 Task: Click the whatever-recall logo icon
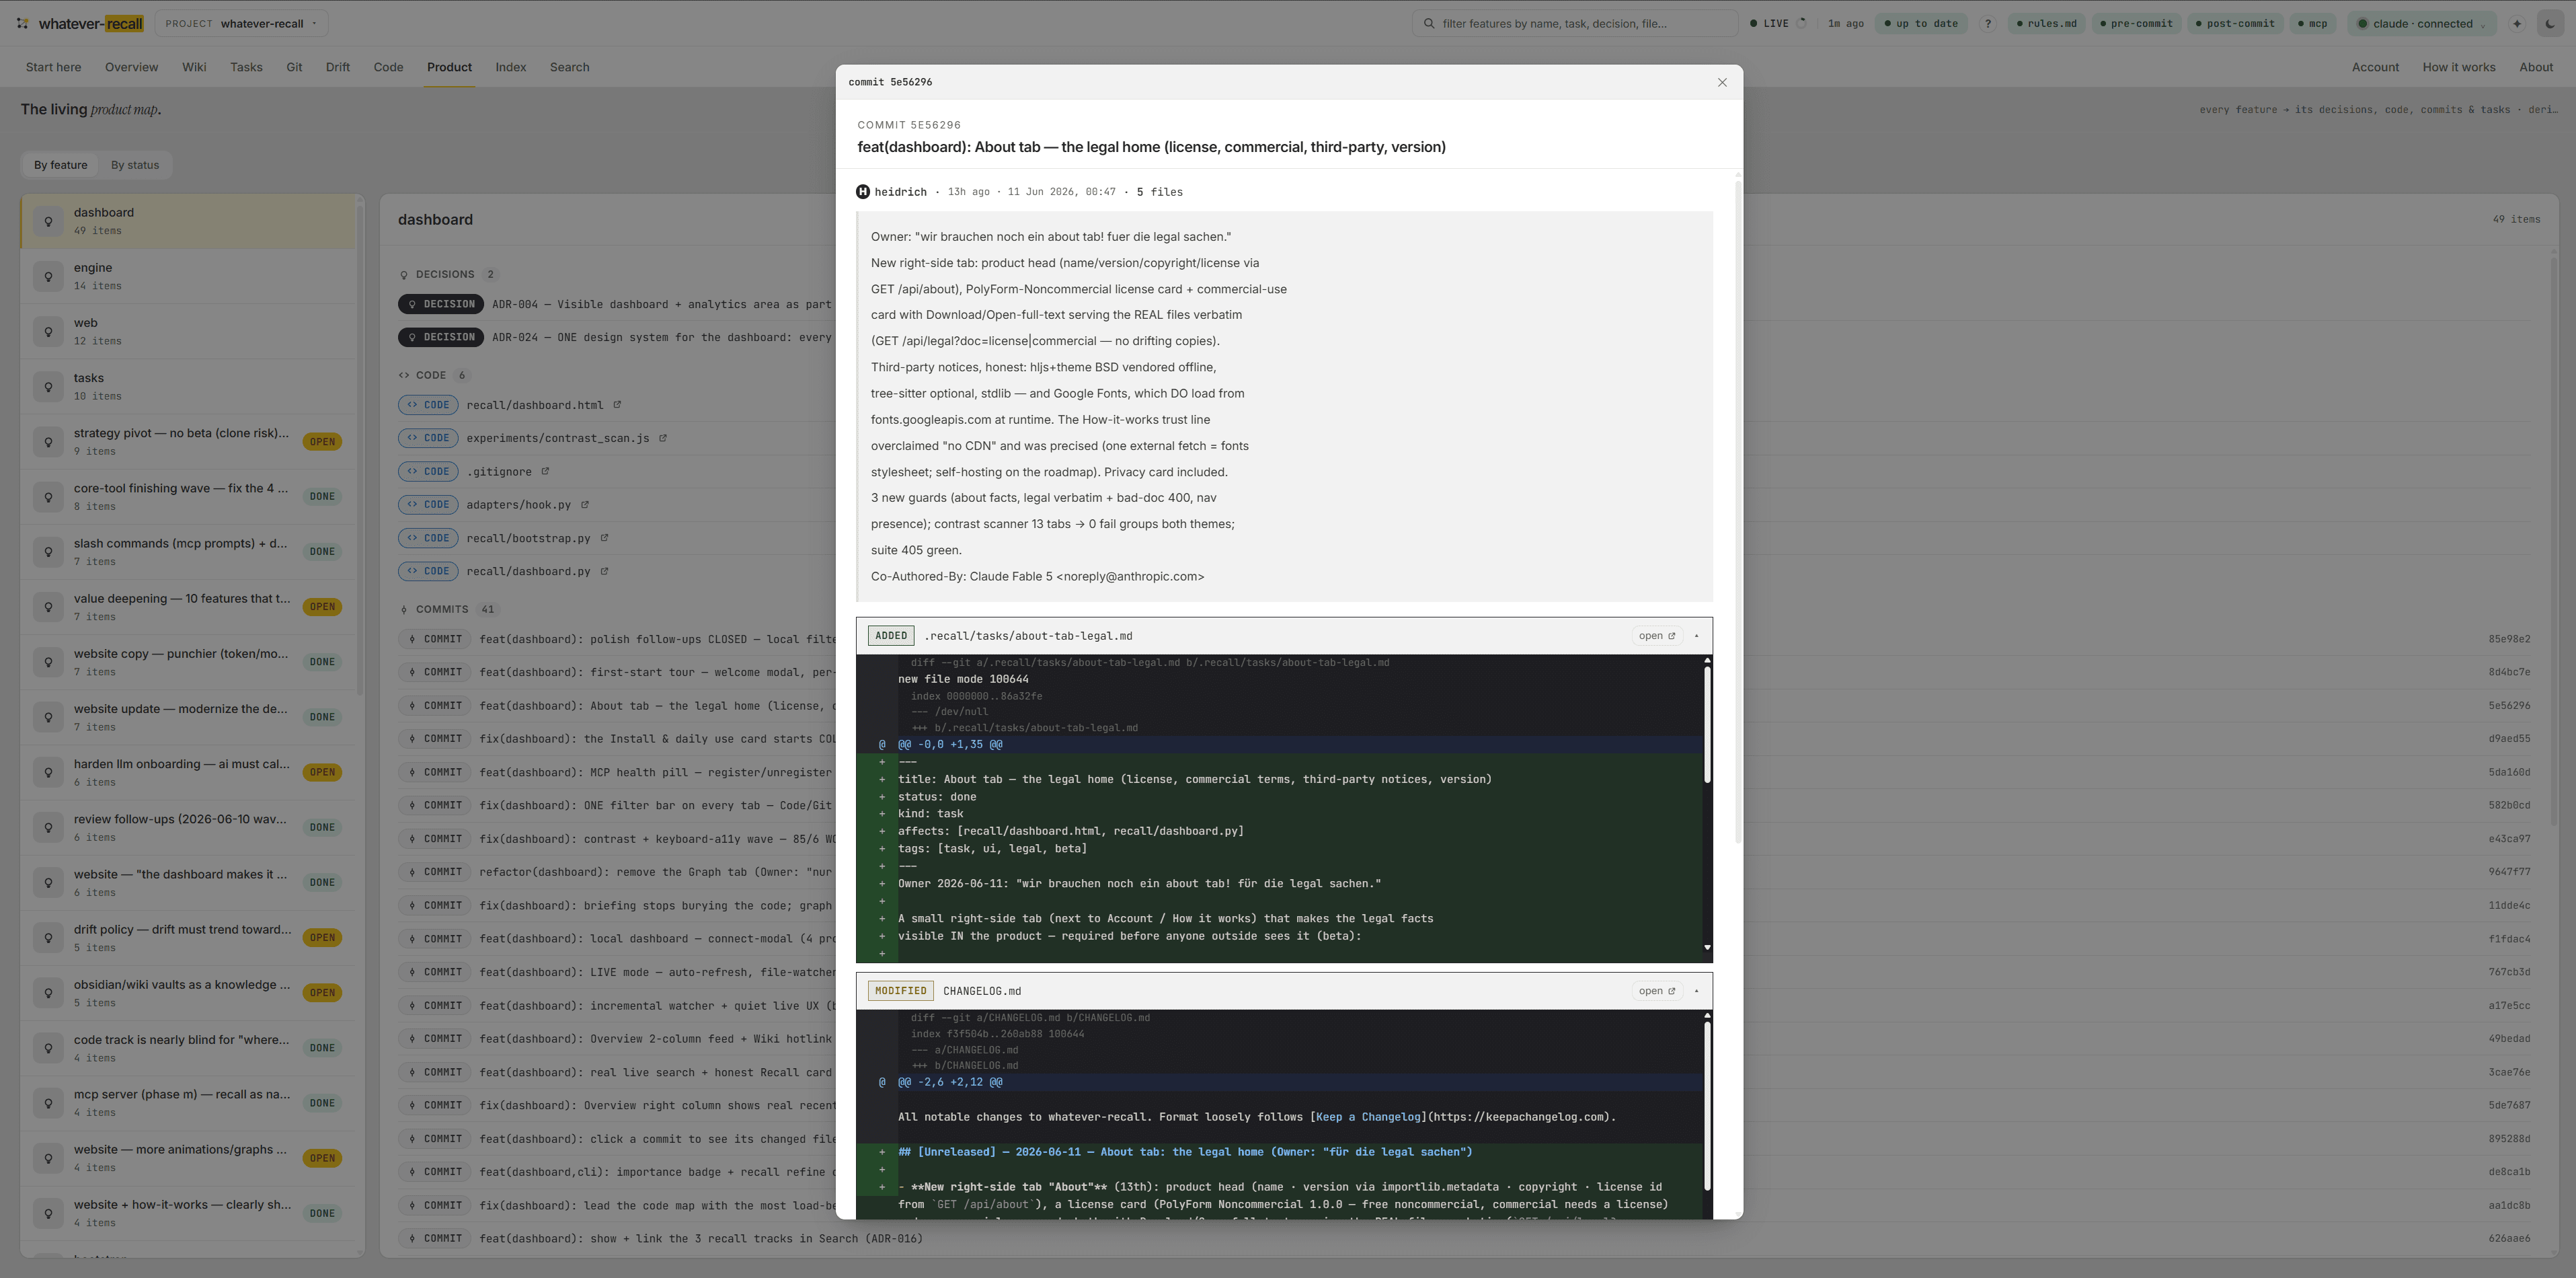tap(22, 23)
